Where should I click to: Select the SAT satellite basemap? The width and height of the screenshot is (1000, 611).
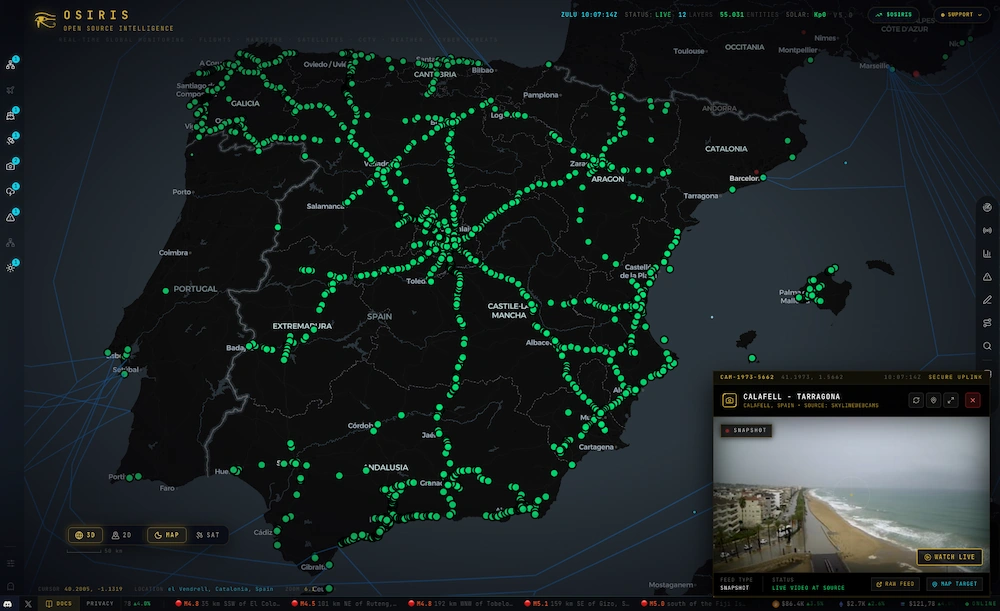pyautogui.click(x=207, y=535)
